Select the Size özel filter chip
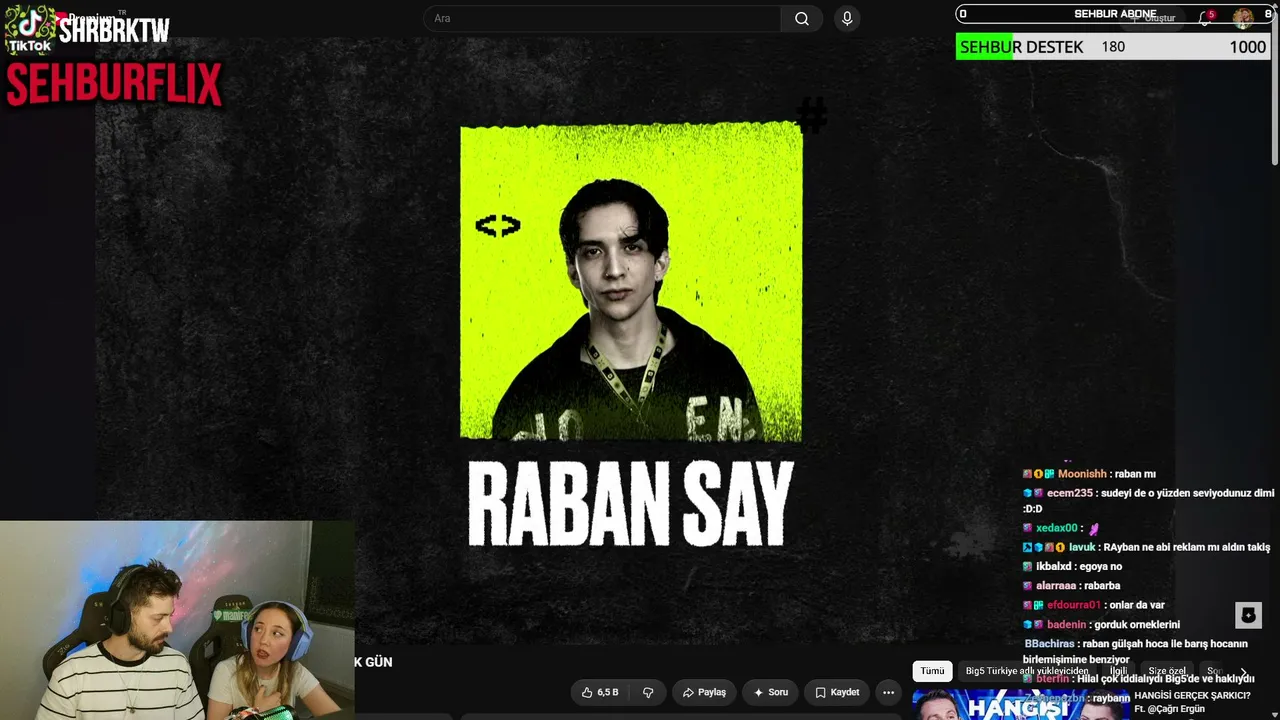Viewport: 1280px width, 720px height. (x=1167, y=671)
